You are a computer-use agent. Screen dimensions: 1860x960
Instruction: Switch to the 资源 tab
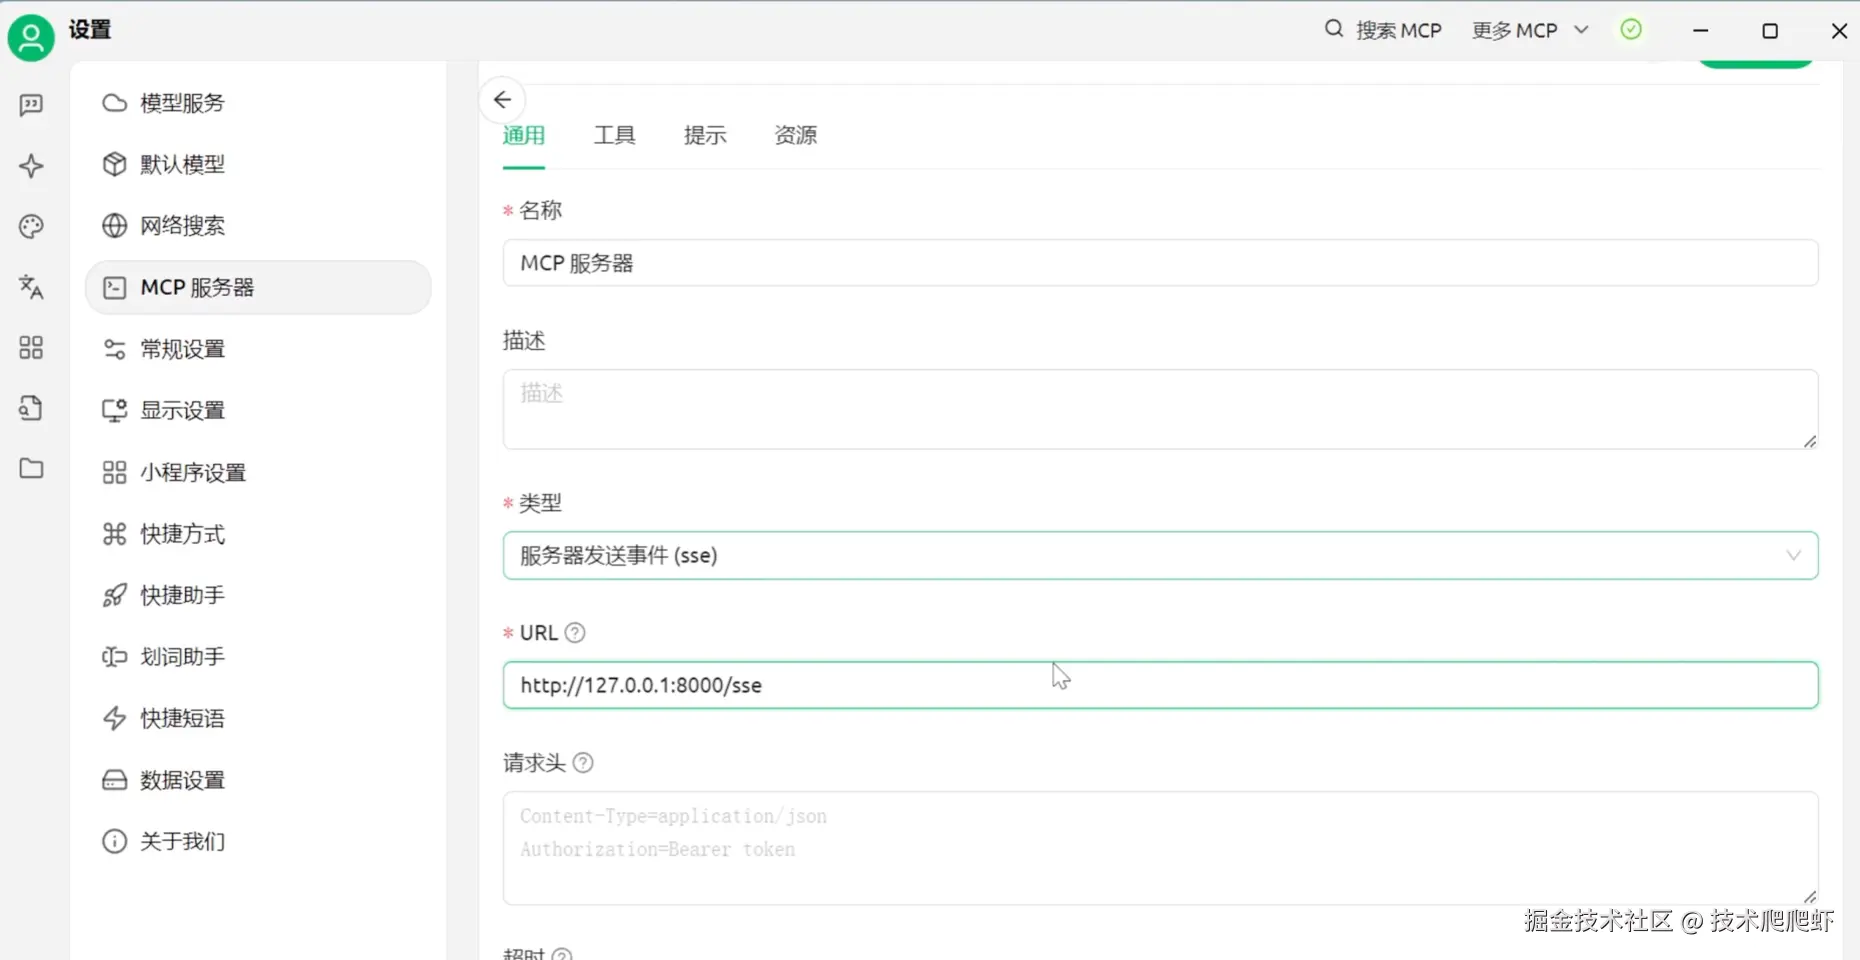(795, 136)
